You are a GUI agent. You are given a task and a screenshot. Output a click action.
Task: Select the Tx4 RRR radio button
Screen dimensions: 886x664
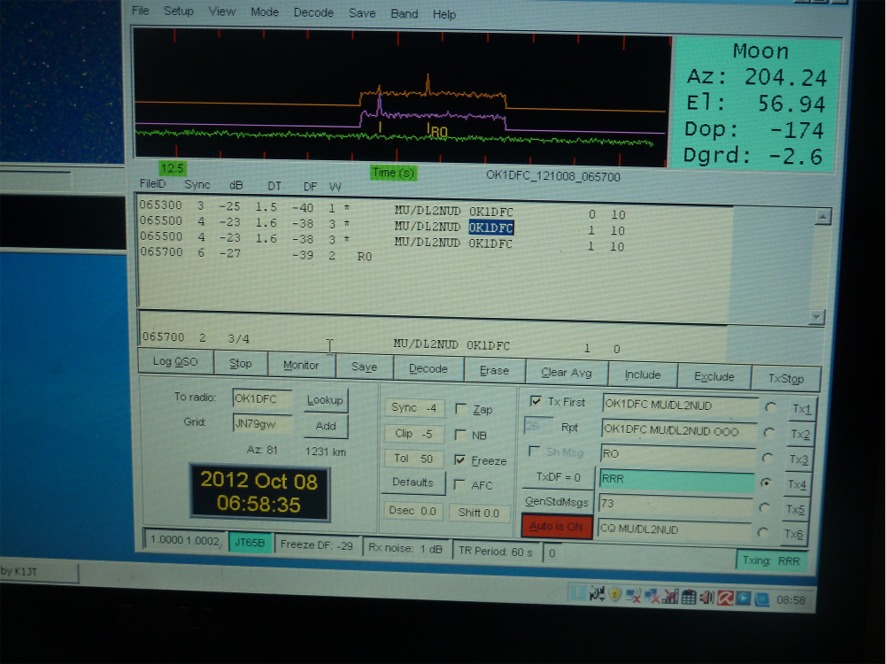[x=766, y=482]
